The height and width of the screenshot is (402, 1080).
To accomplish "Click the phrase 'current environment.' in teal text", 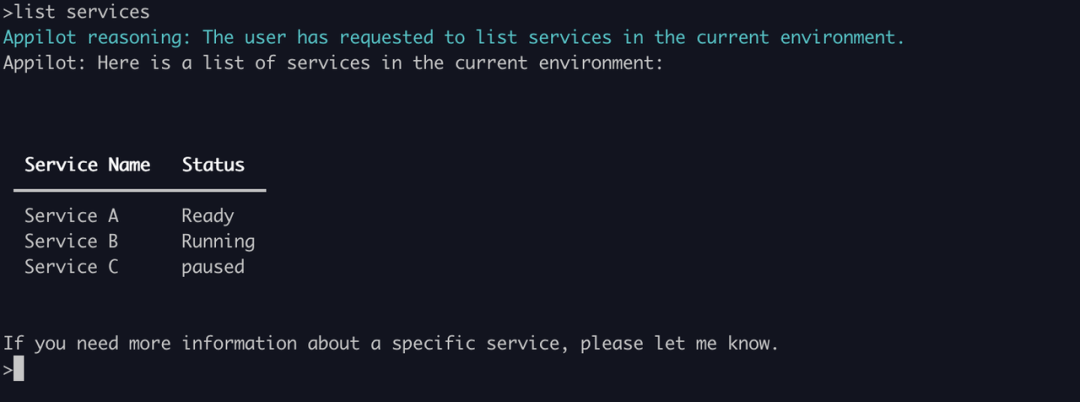I will point(800,37).
